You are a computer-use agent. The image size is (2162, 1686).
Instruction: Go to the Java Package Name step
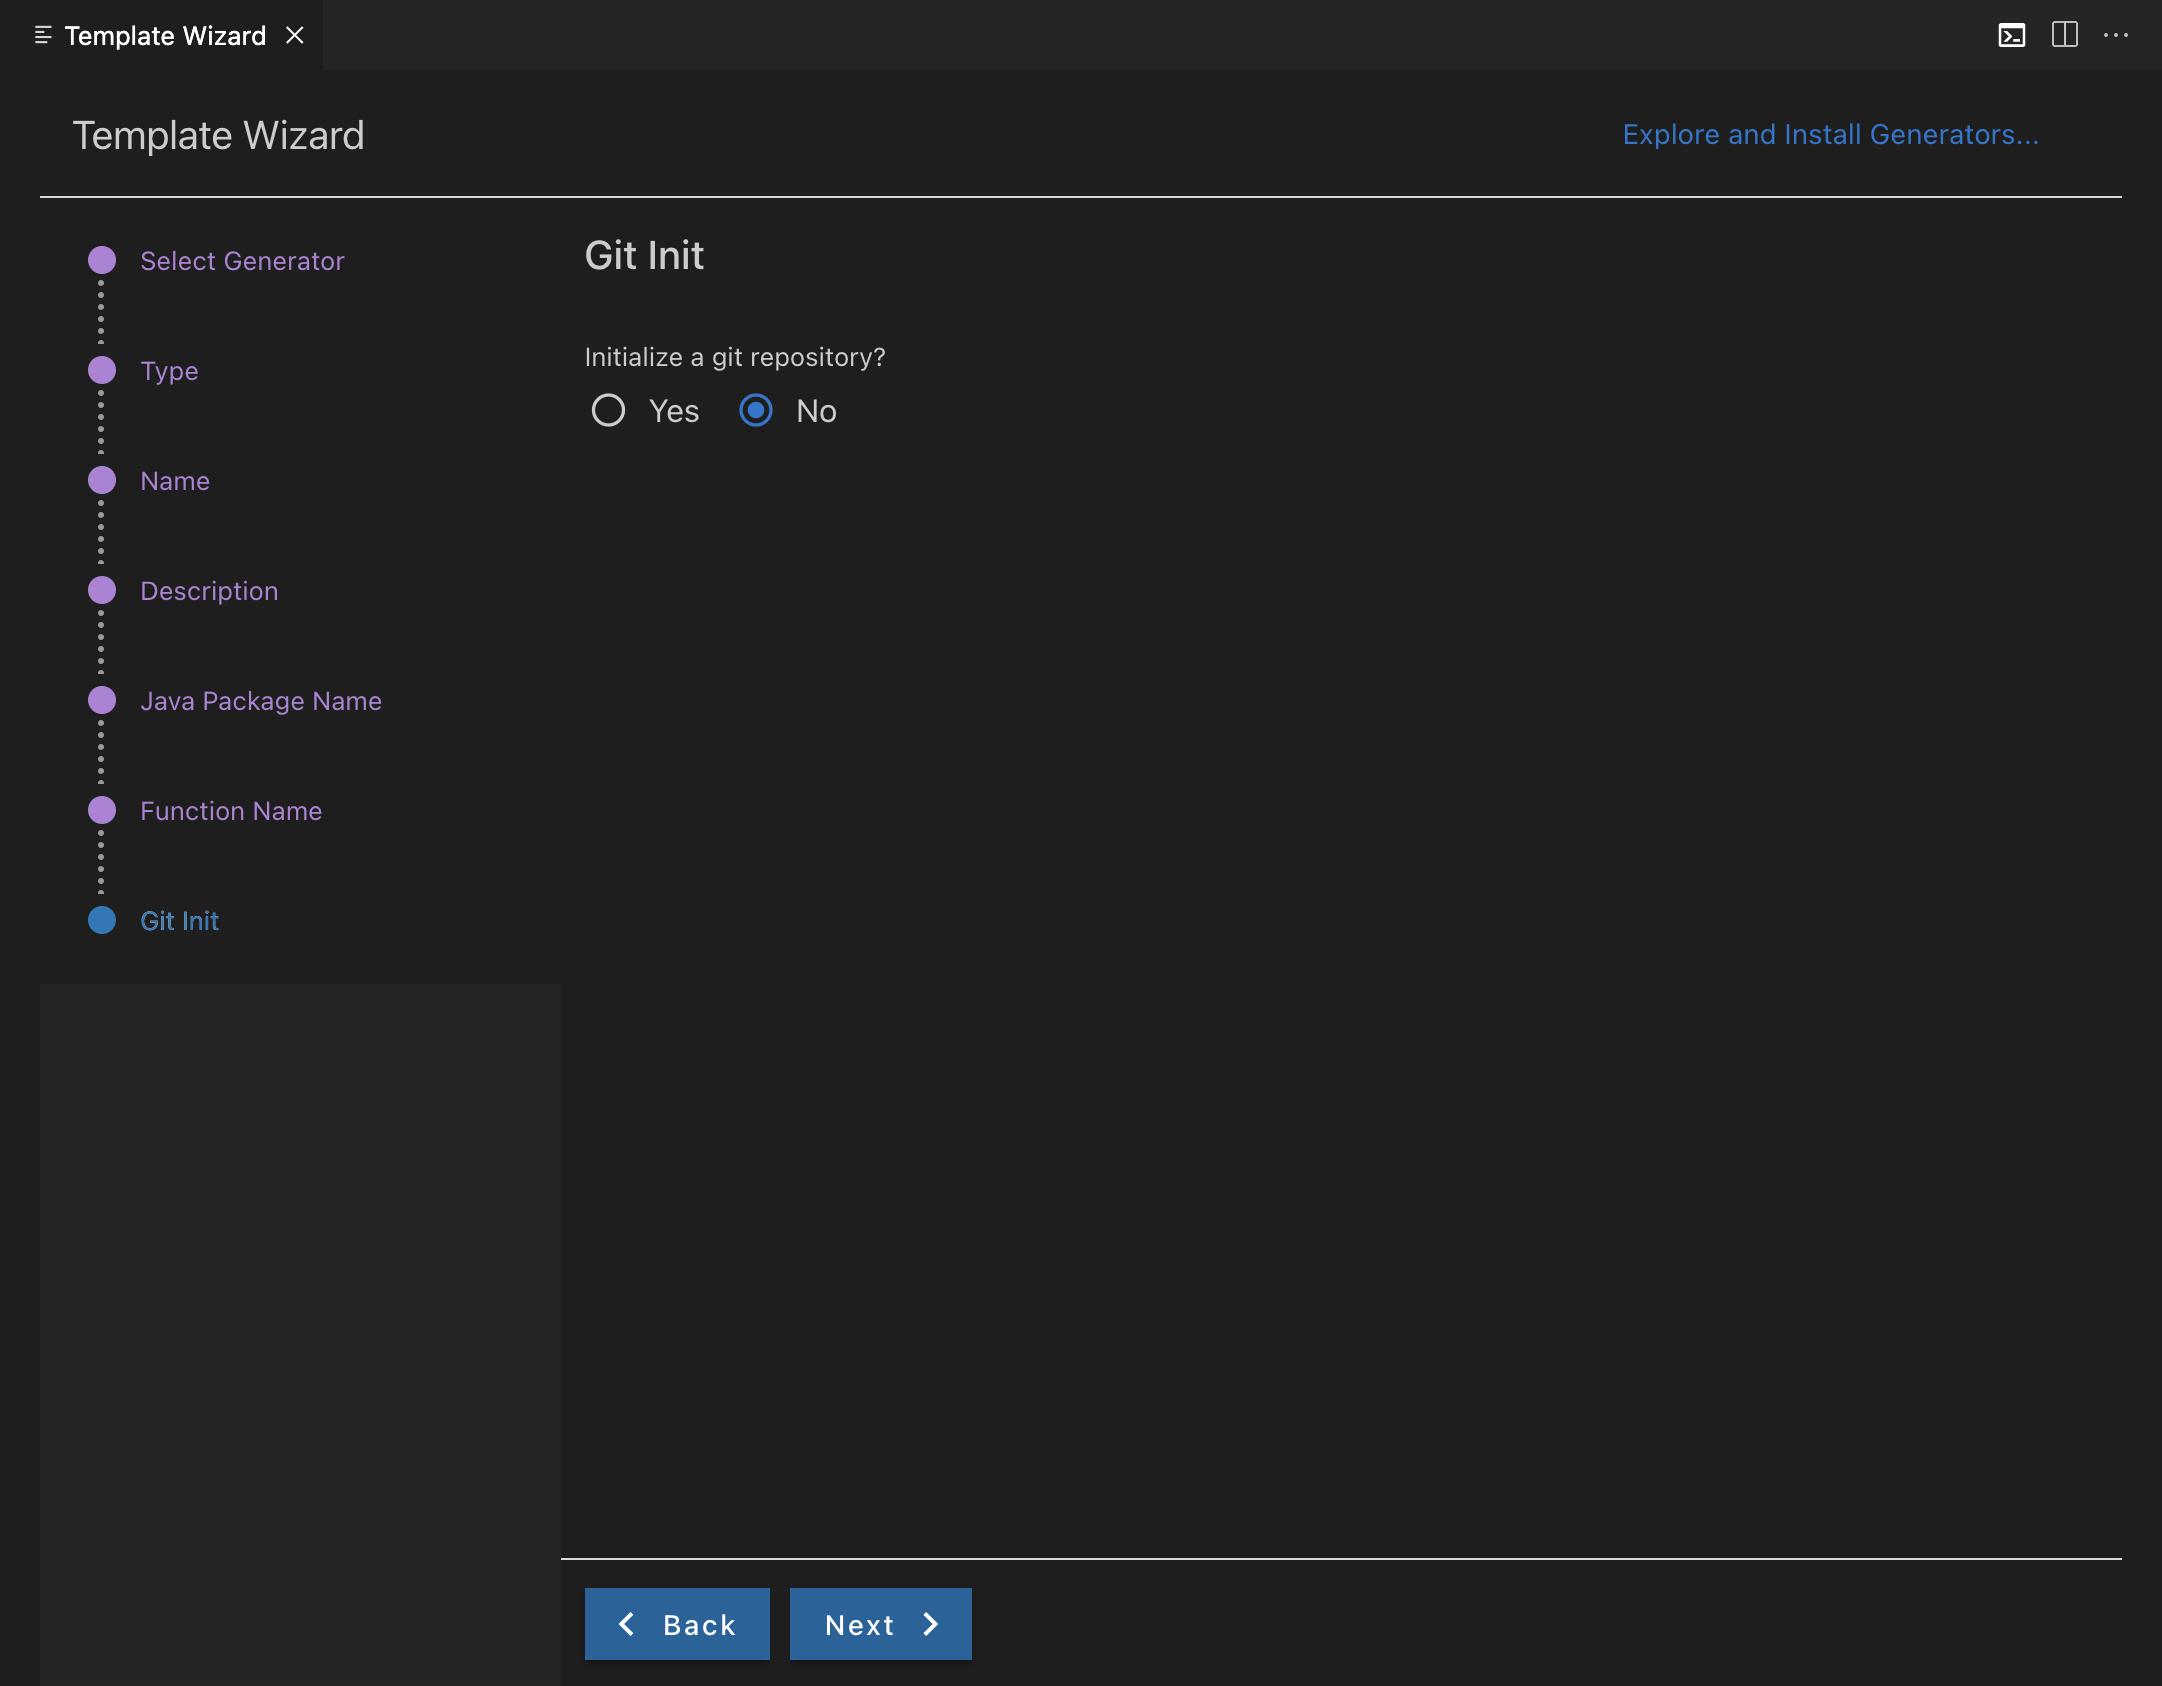pos(261,701)
